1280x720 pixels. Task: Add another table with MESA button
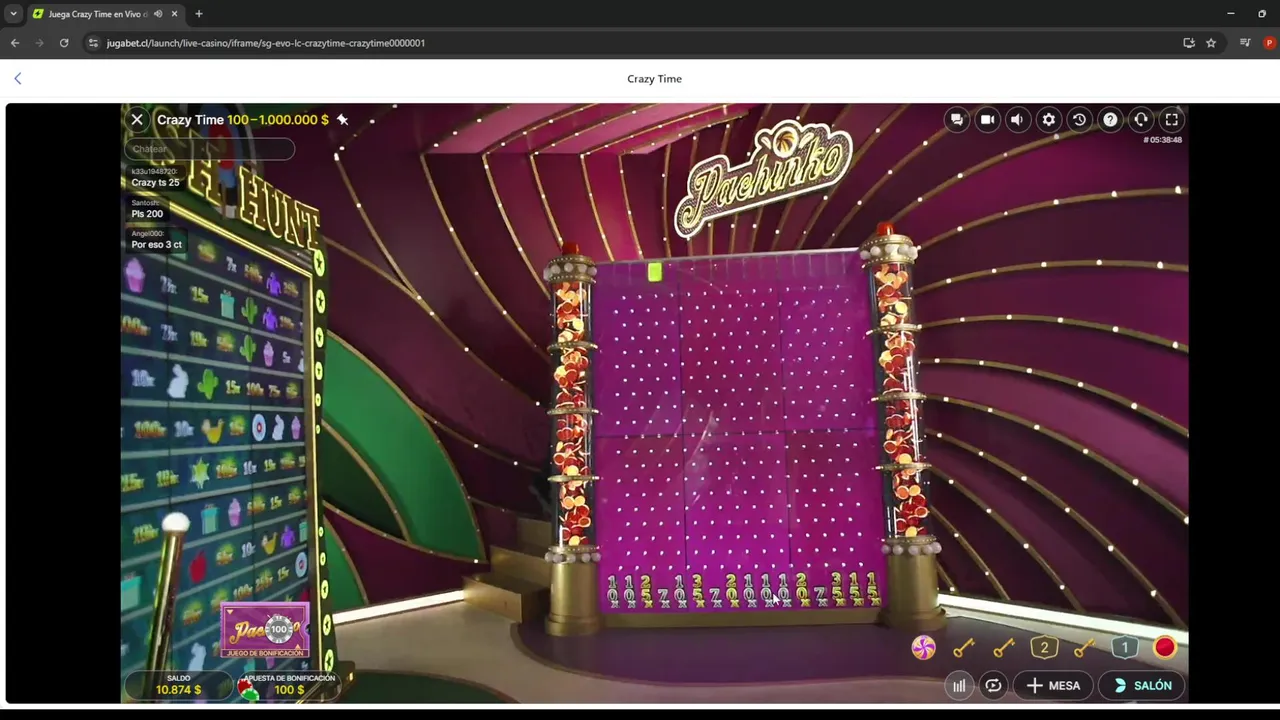pyautogui.click(x=1053, y=685)
